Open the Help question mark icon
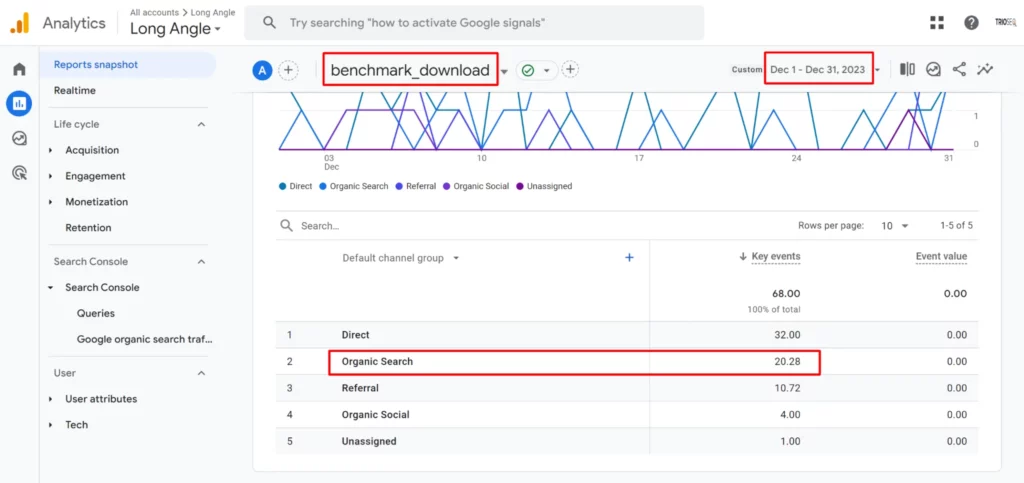 click(971, 23)
